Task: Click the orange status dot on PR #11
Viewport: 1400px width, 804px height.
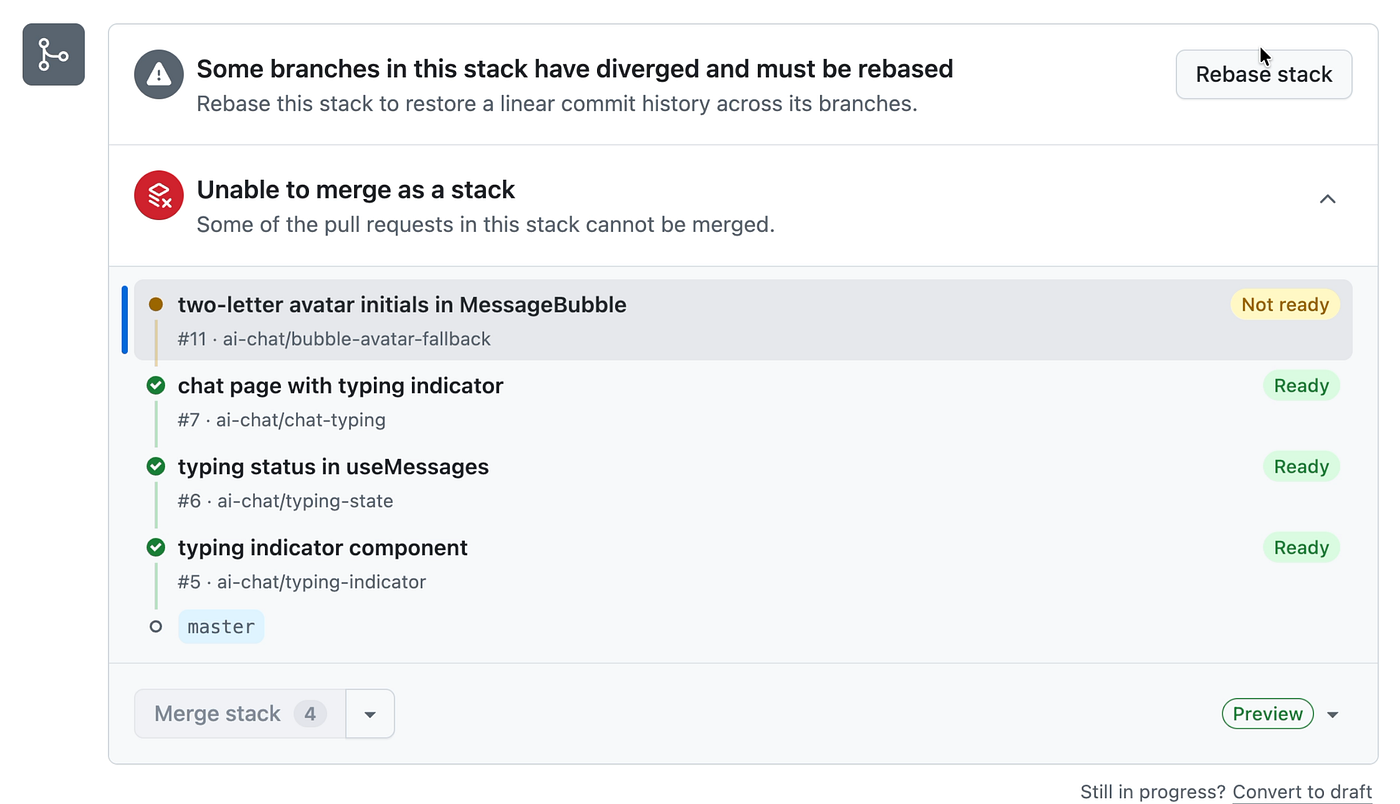Action: 156,304
